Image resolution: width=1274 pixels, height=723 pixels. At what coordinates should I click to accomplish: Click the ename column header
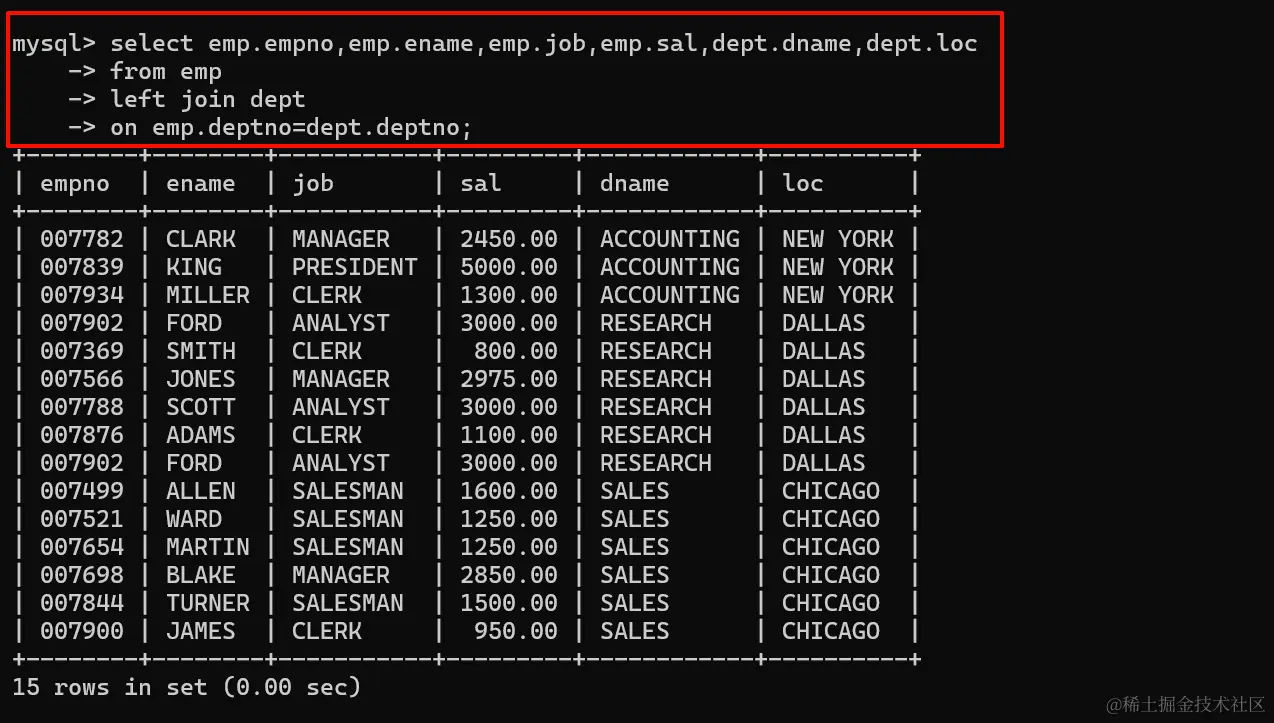click(200, 183)
